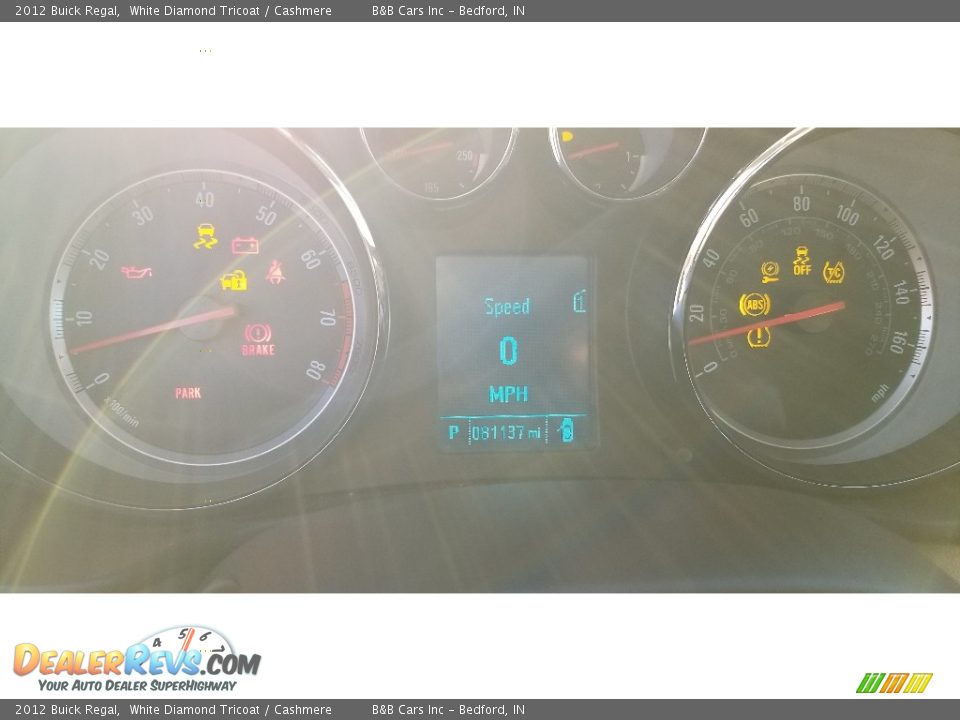960x720 pixels.
Task: Click the fuel door icon on center display
Action: tap(580, 301)
